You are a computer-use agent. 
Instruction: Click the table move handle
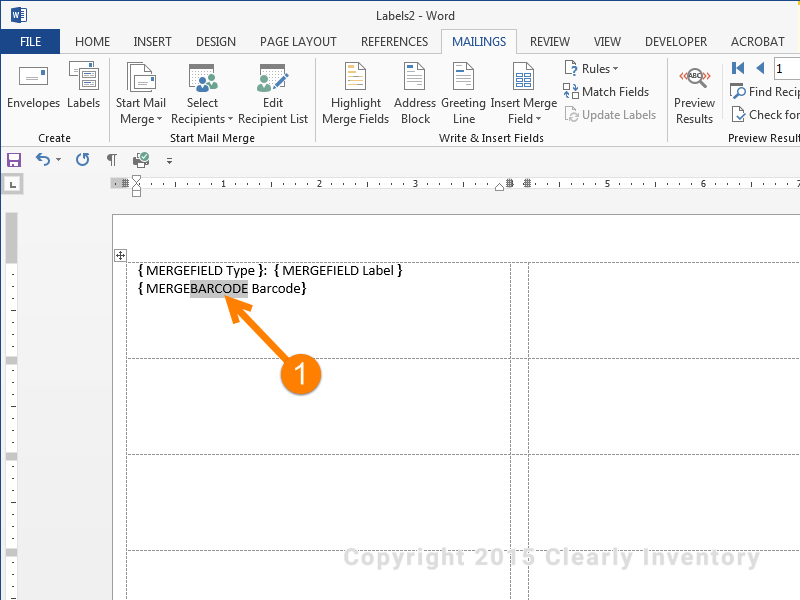click(x=120, y=255)
